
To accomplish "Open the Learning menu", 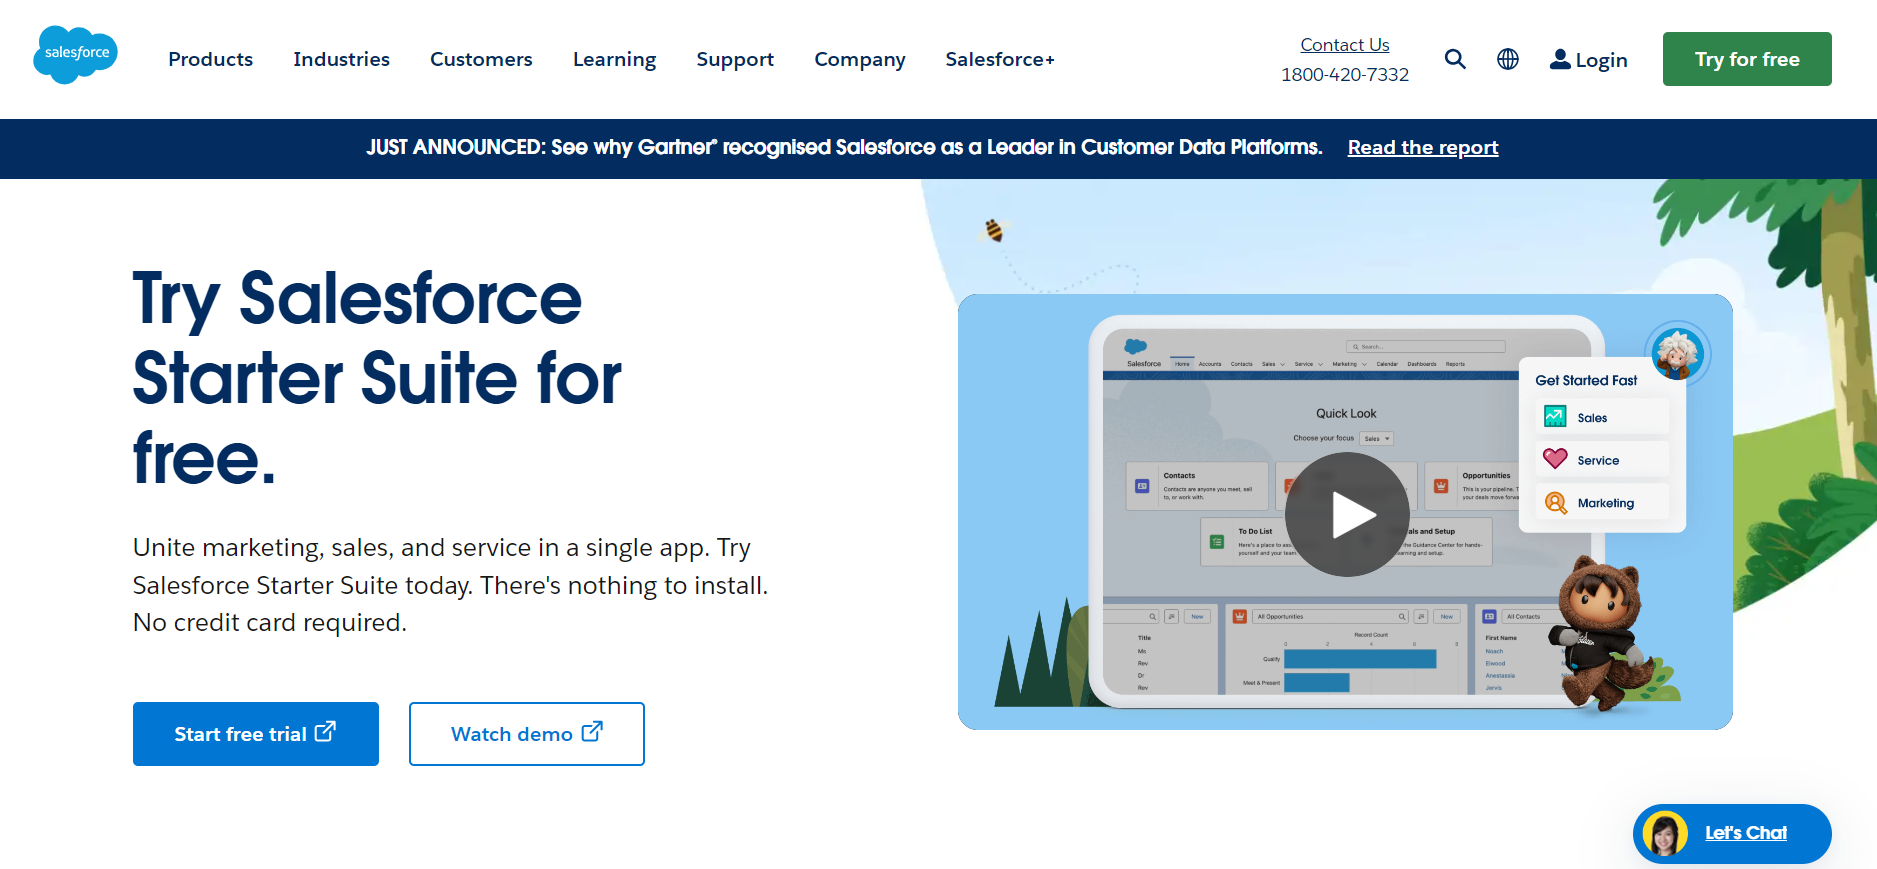I will click(x=615, y=59).
